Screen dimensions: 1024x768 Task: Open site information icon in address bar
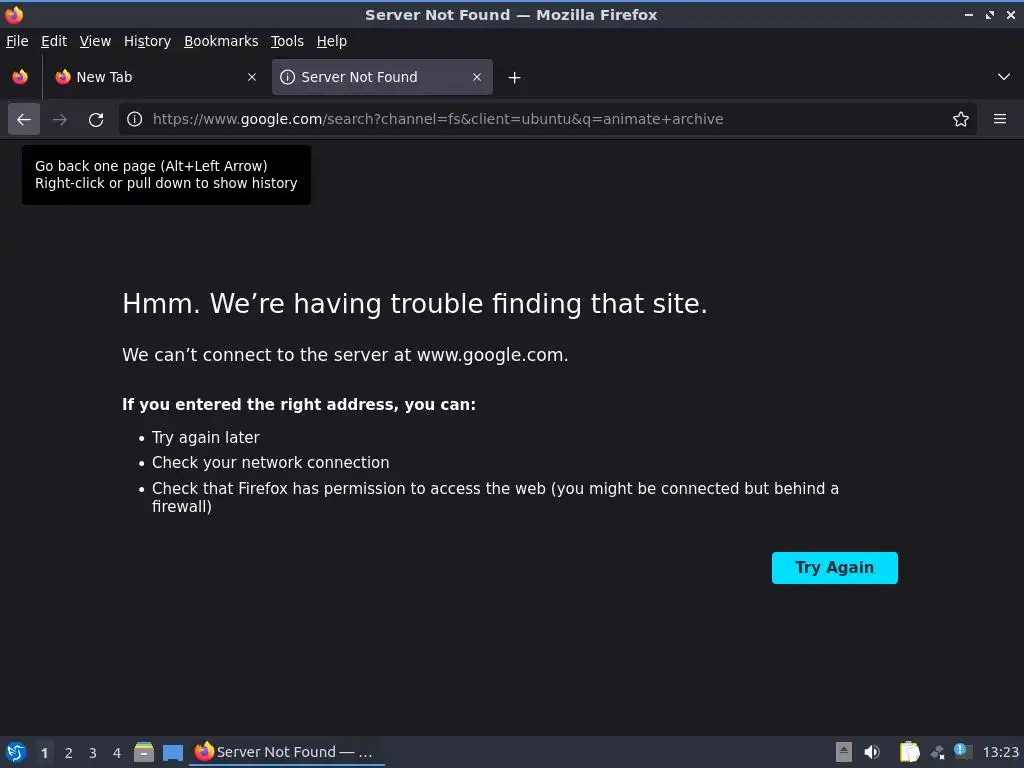135,120
